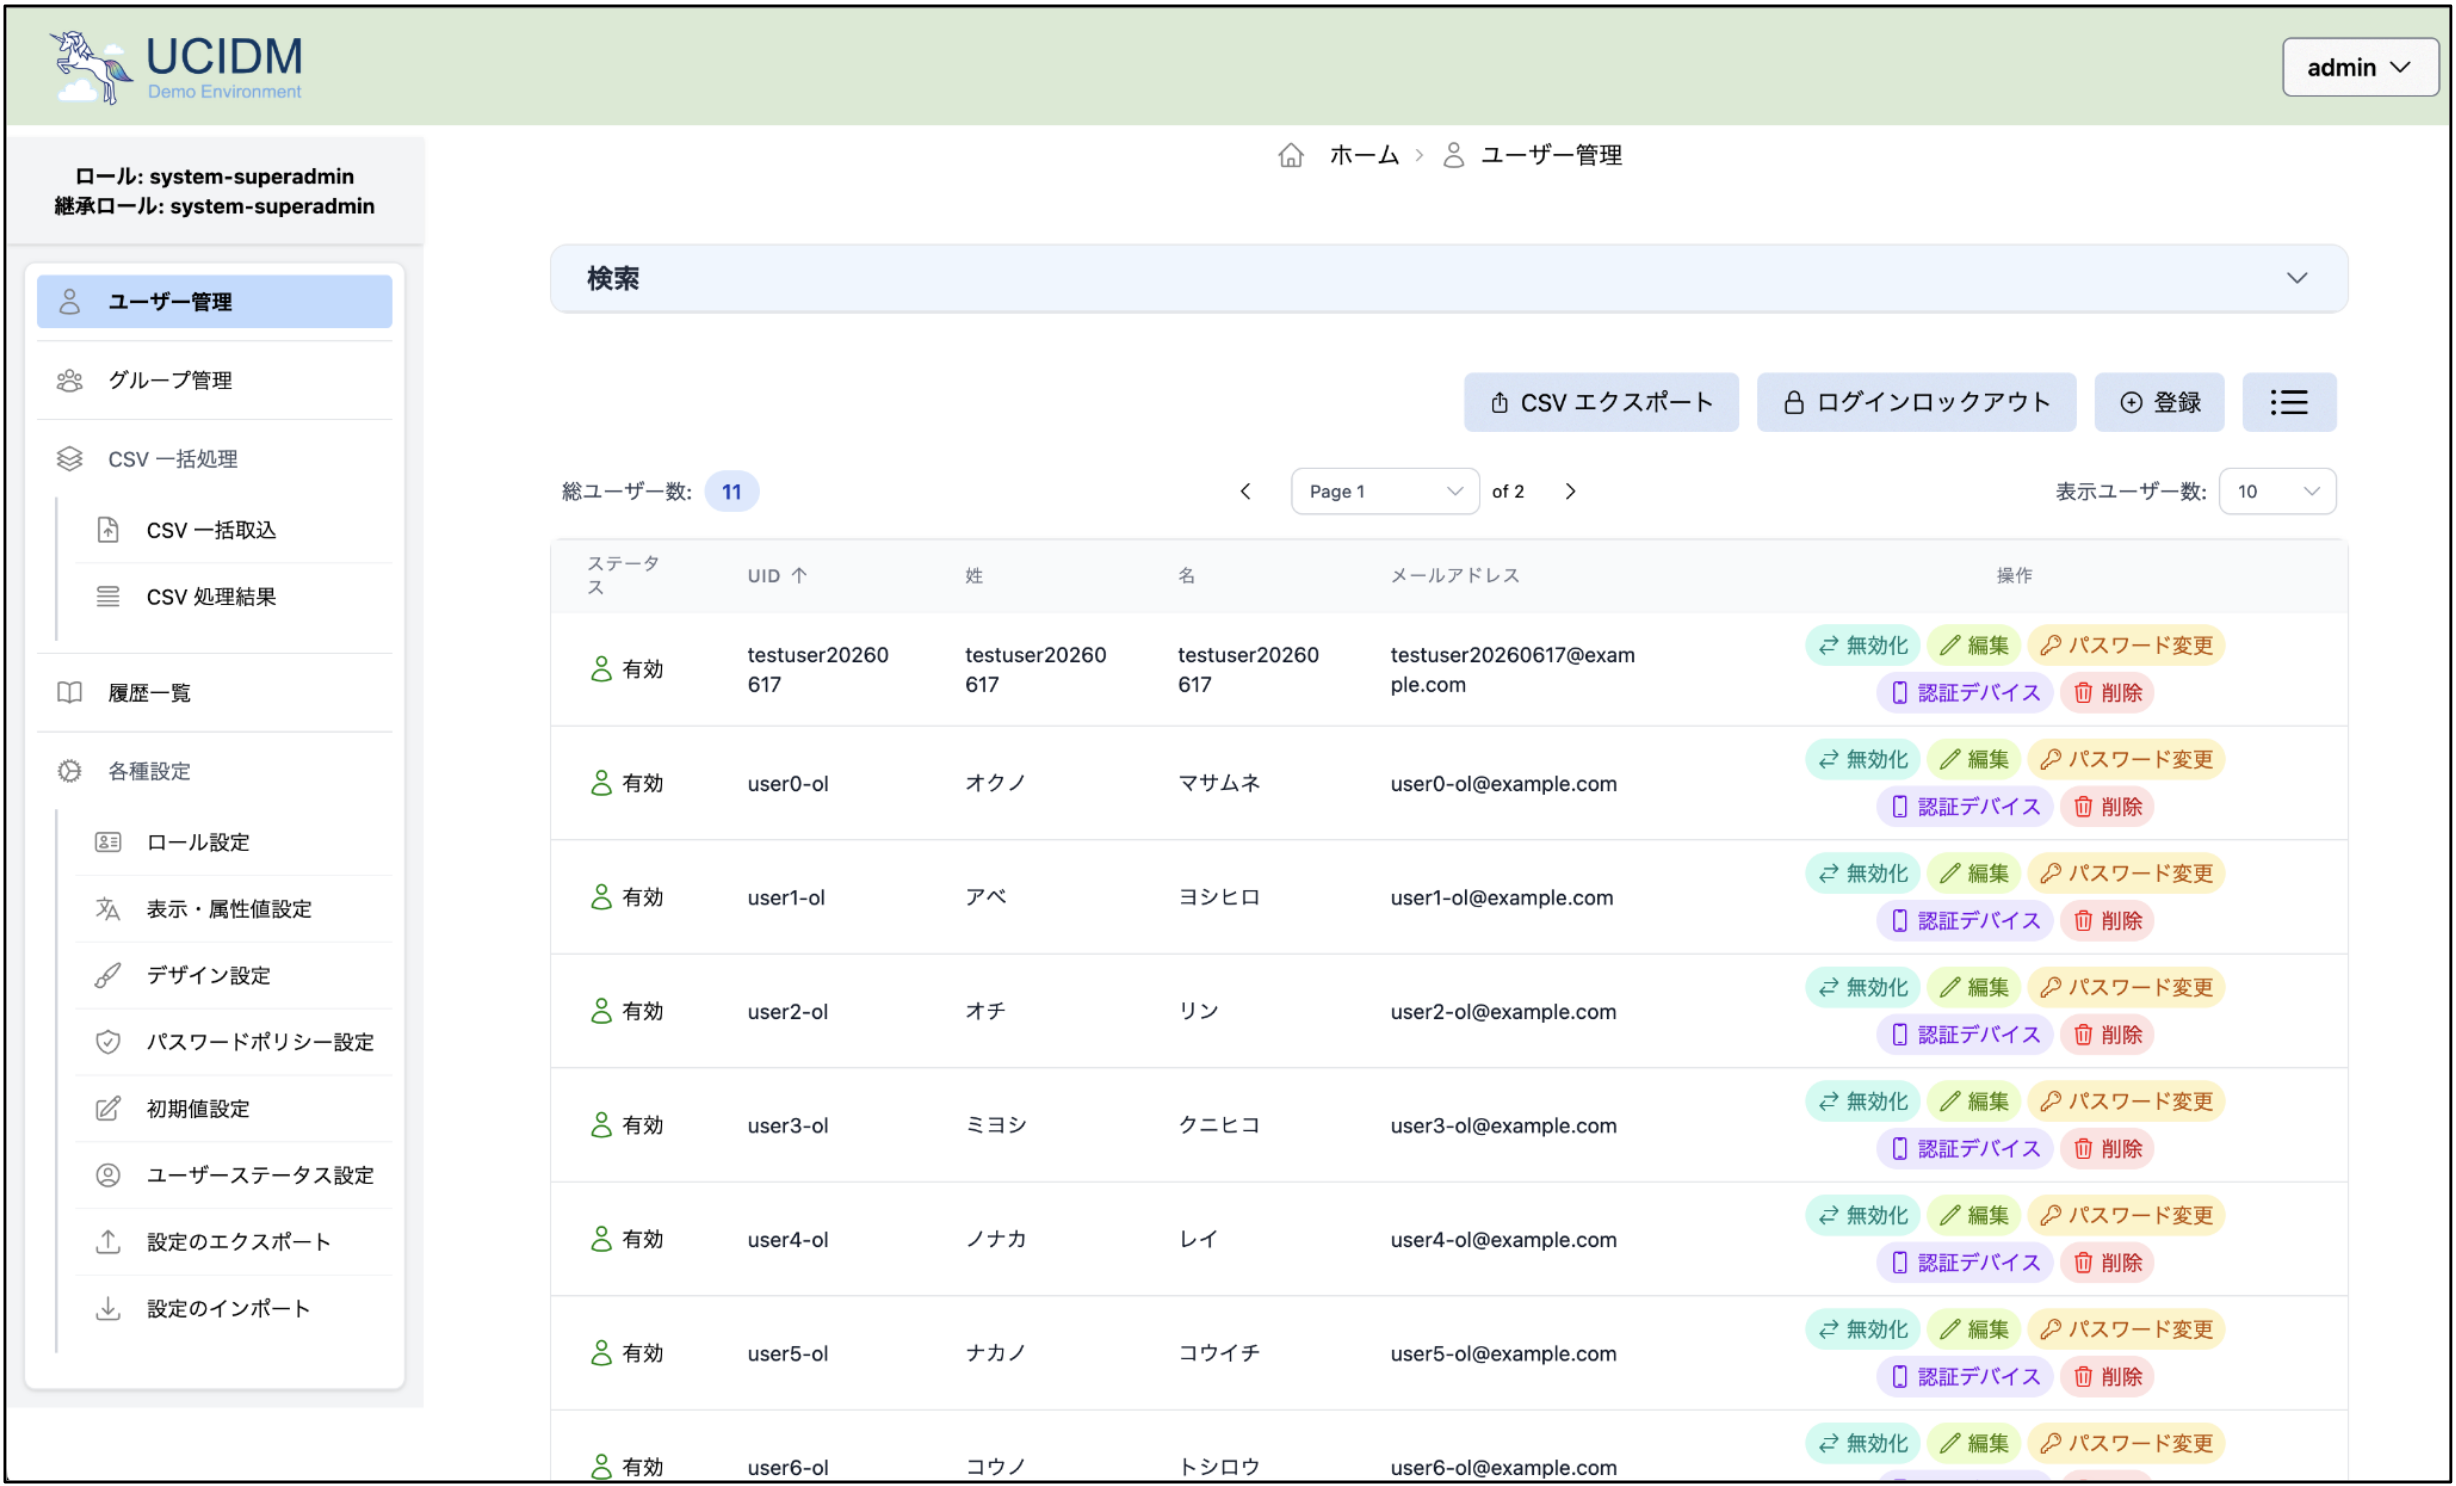Open 認証デバイス for testuser20260617

[1964, 692]
